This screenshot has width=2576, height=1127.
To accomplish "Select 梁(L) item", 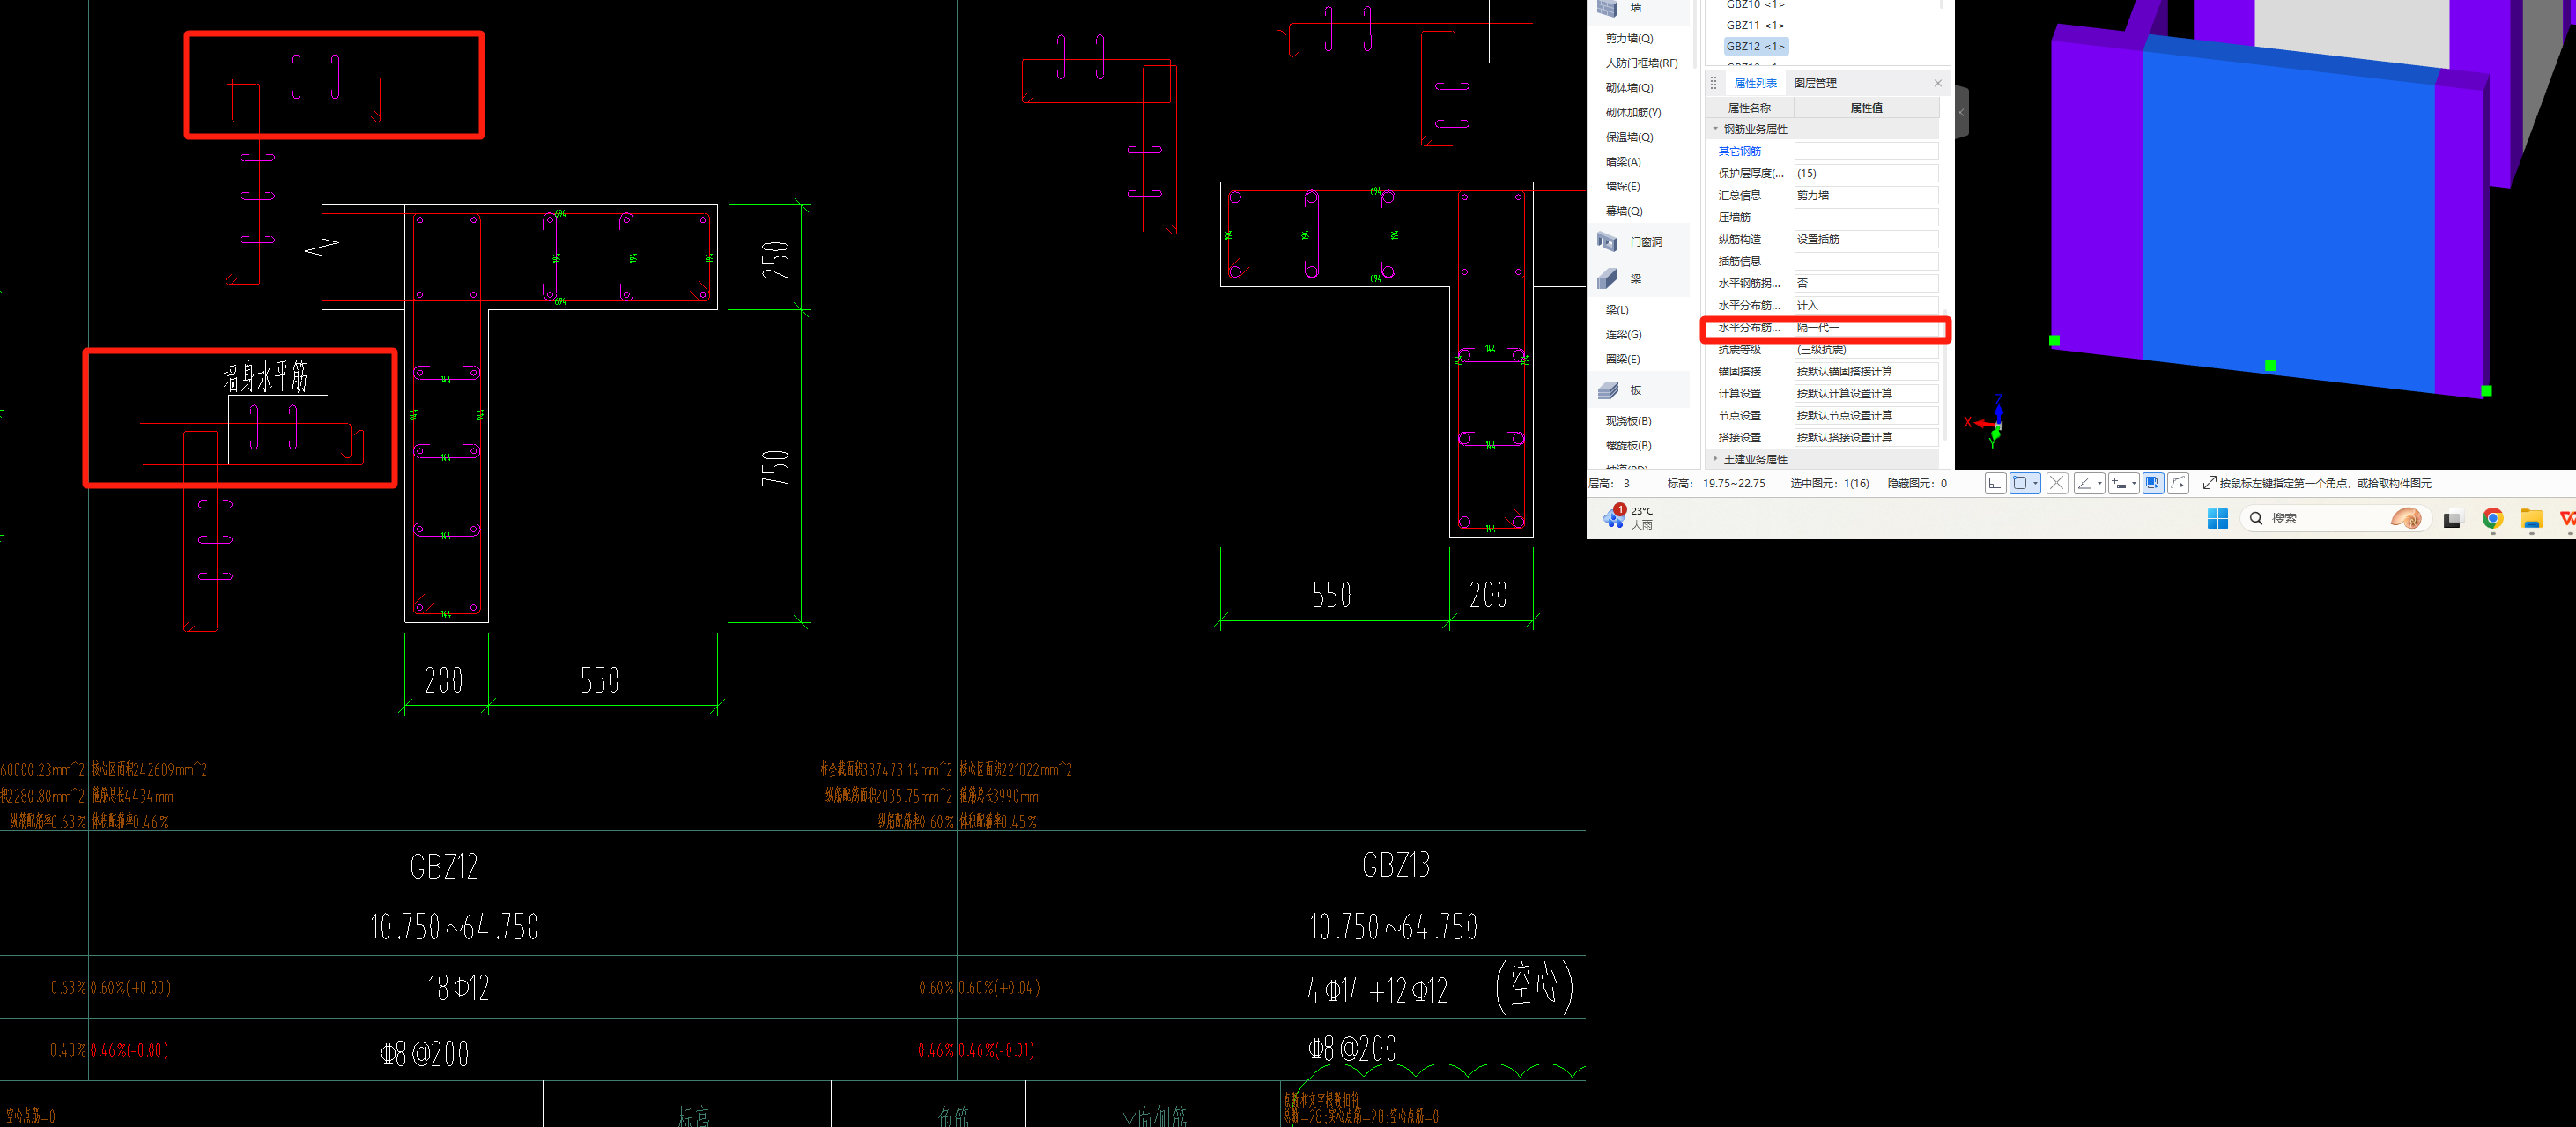I will pos(1617,310).
